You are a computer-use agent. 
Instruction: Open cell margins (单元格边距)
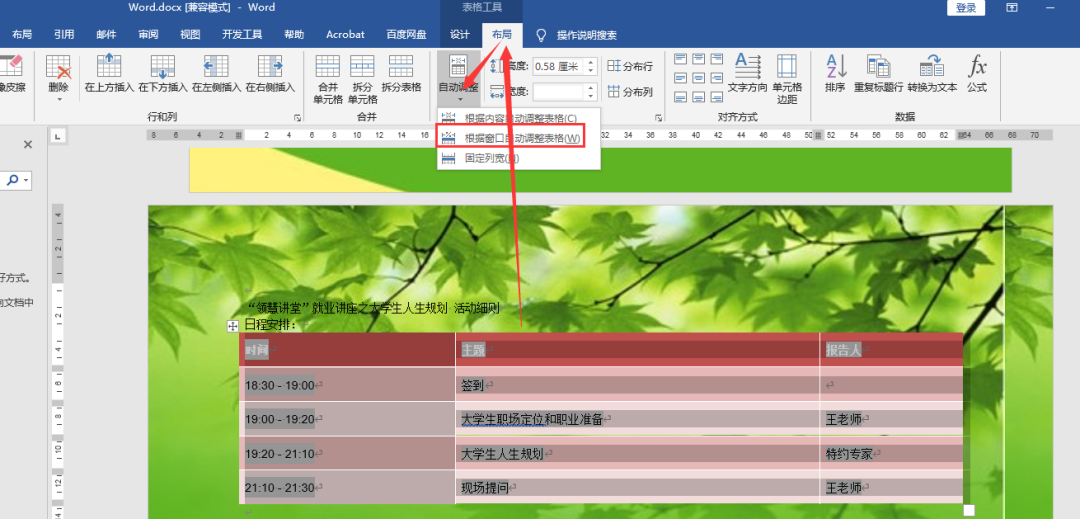787,78
